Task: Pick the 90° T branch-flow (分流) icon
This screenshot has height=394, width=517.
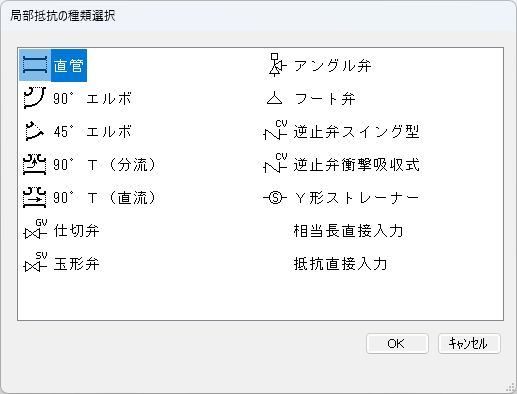Action: click(35, 164)
